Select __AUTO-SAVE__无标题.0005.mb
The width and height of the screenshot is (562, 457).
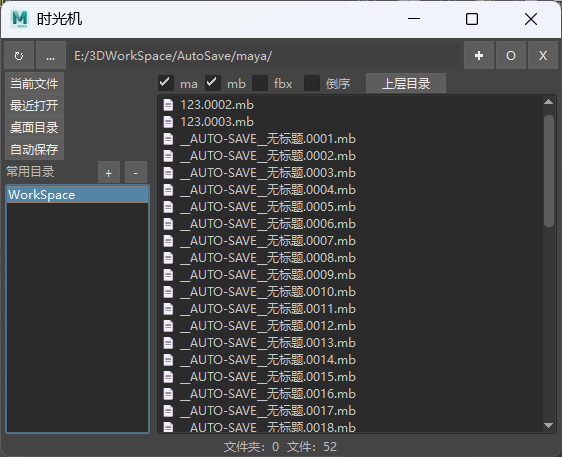pyautogui.click(x=268, y=207)
